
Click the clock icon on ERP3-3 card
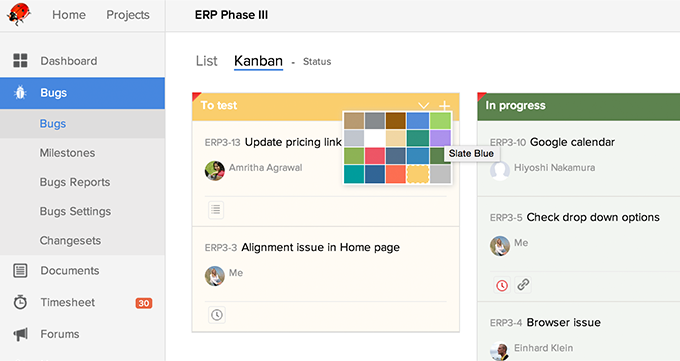216,315
